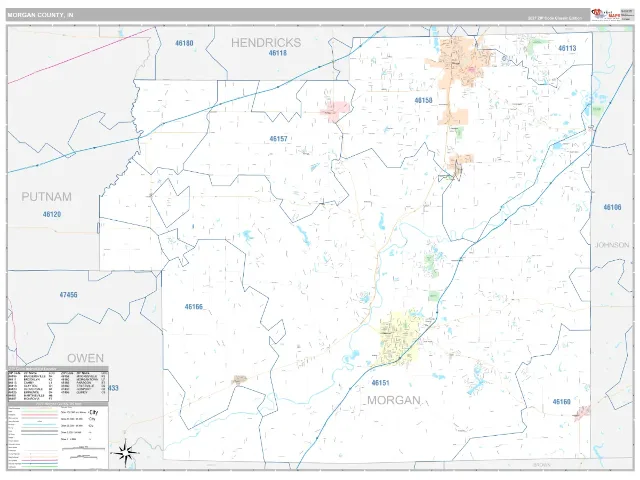Image resolution: width=640 pixels, height=480 pixels.
Task: Click ZIP code 46120 label
Action: tap(52, 214)
